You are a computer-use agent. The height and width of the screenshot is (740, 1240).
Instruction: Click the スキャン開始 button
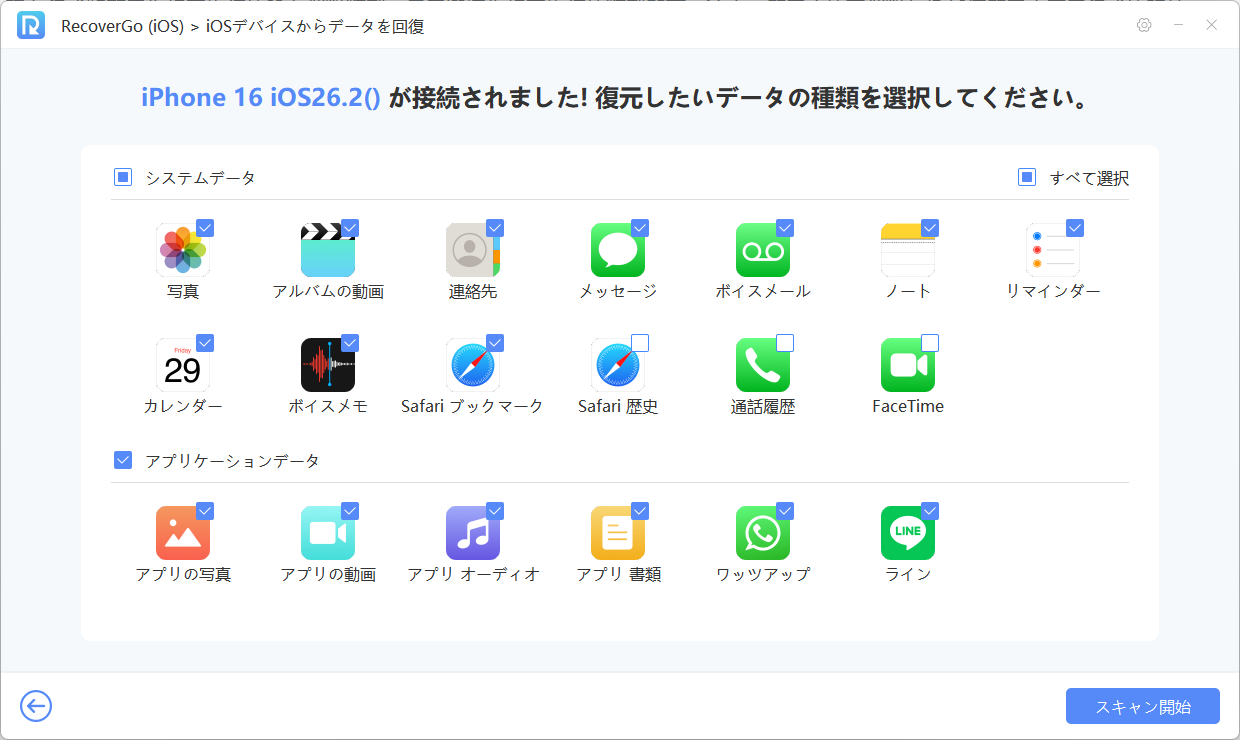tap(1143, 706)
